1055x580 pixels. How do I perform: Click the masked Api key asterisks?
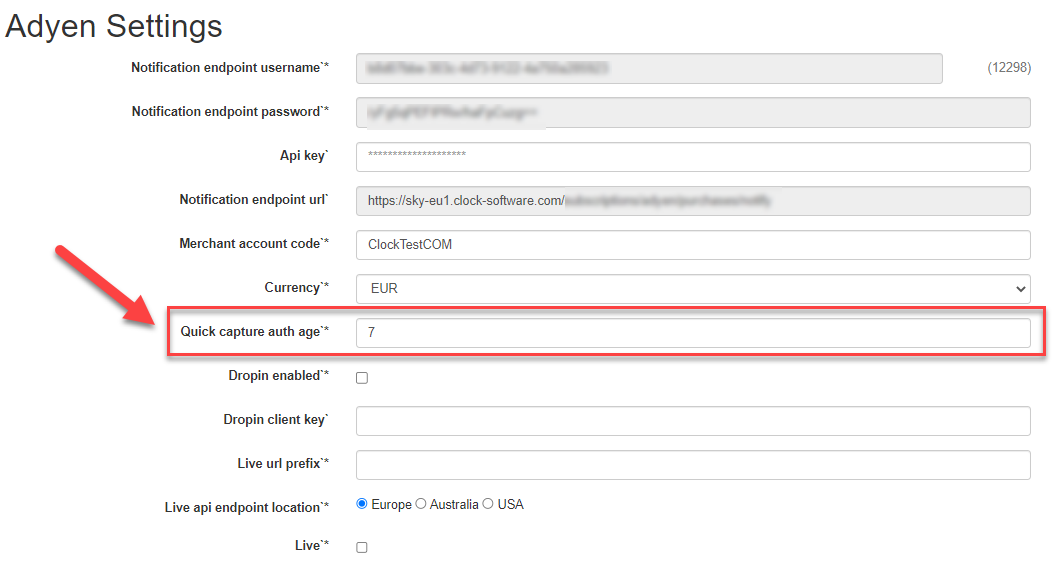click(411, 156)
